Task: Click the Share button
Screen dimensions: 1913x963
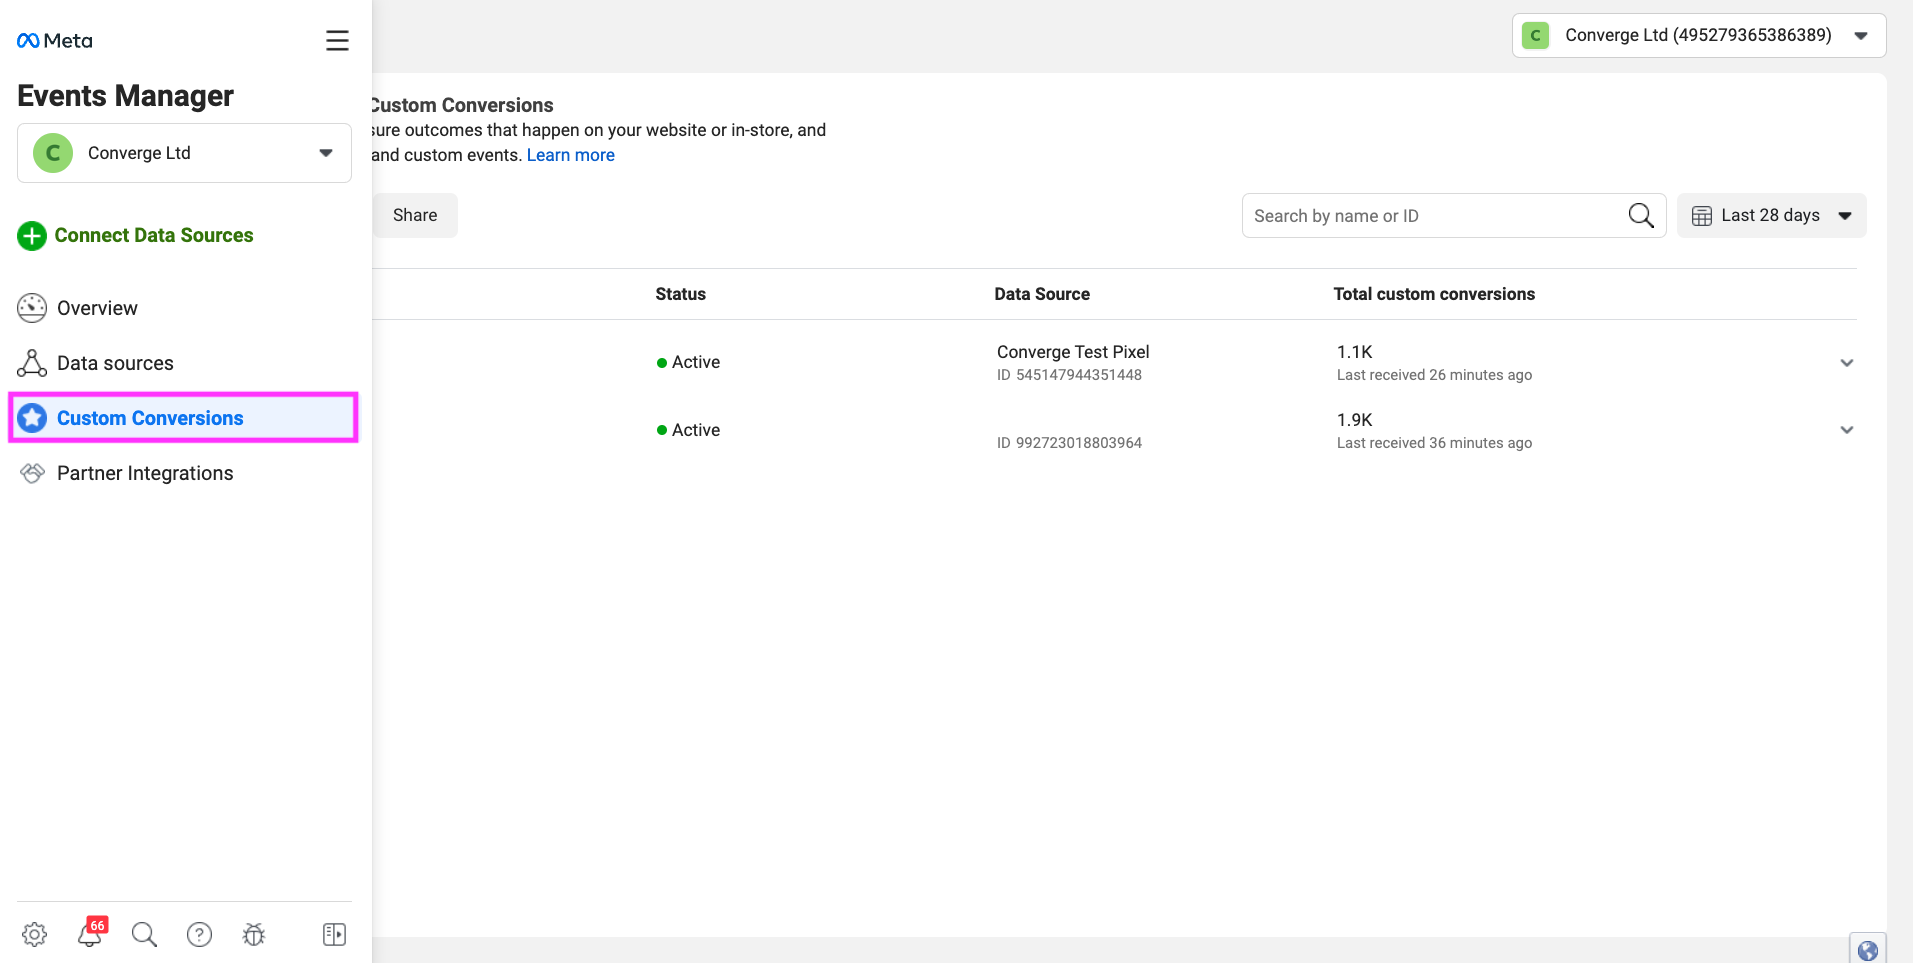Action: coord(415,215)
